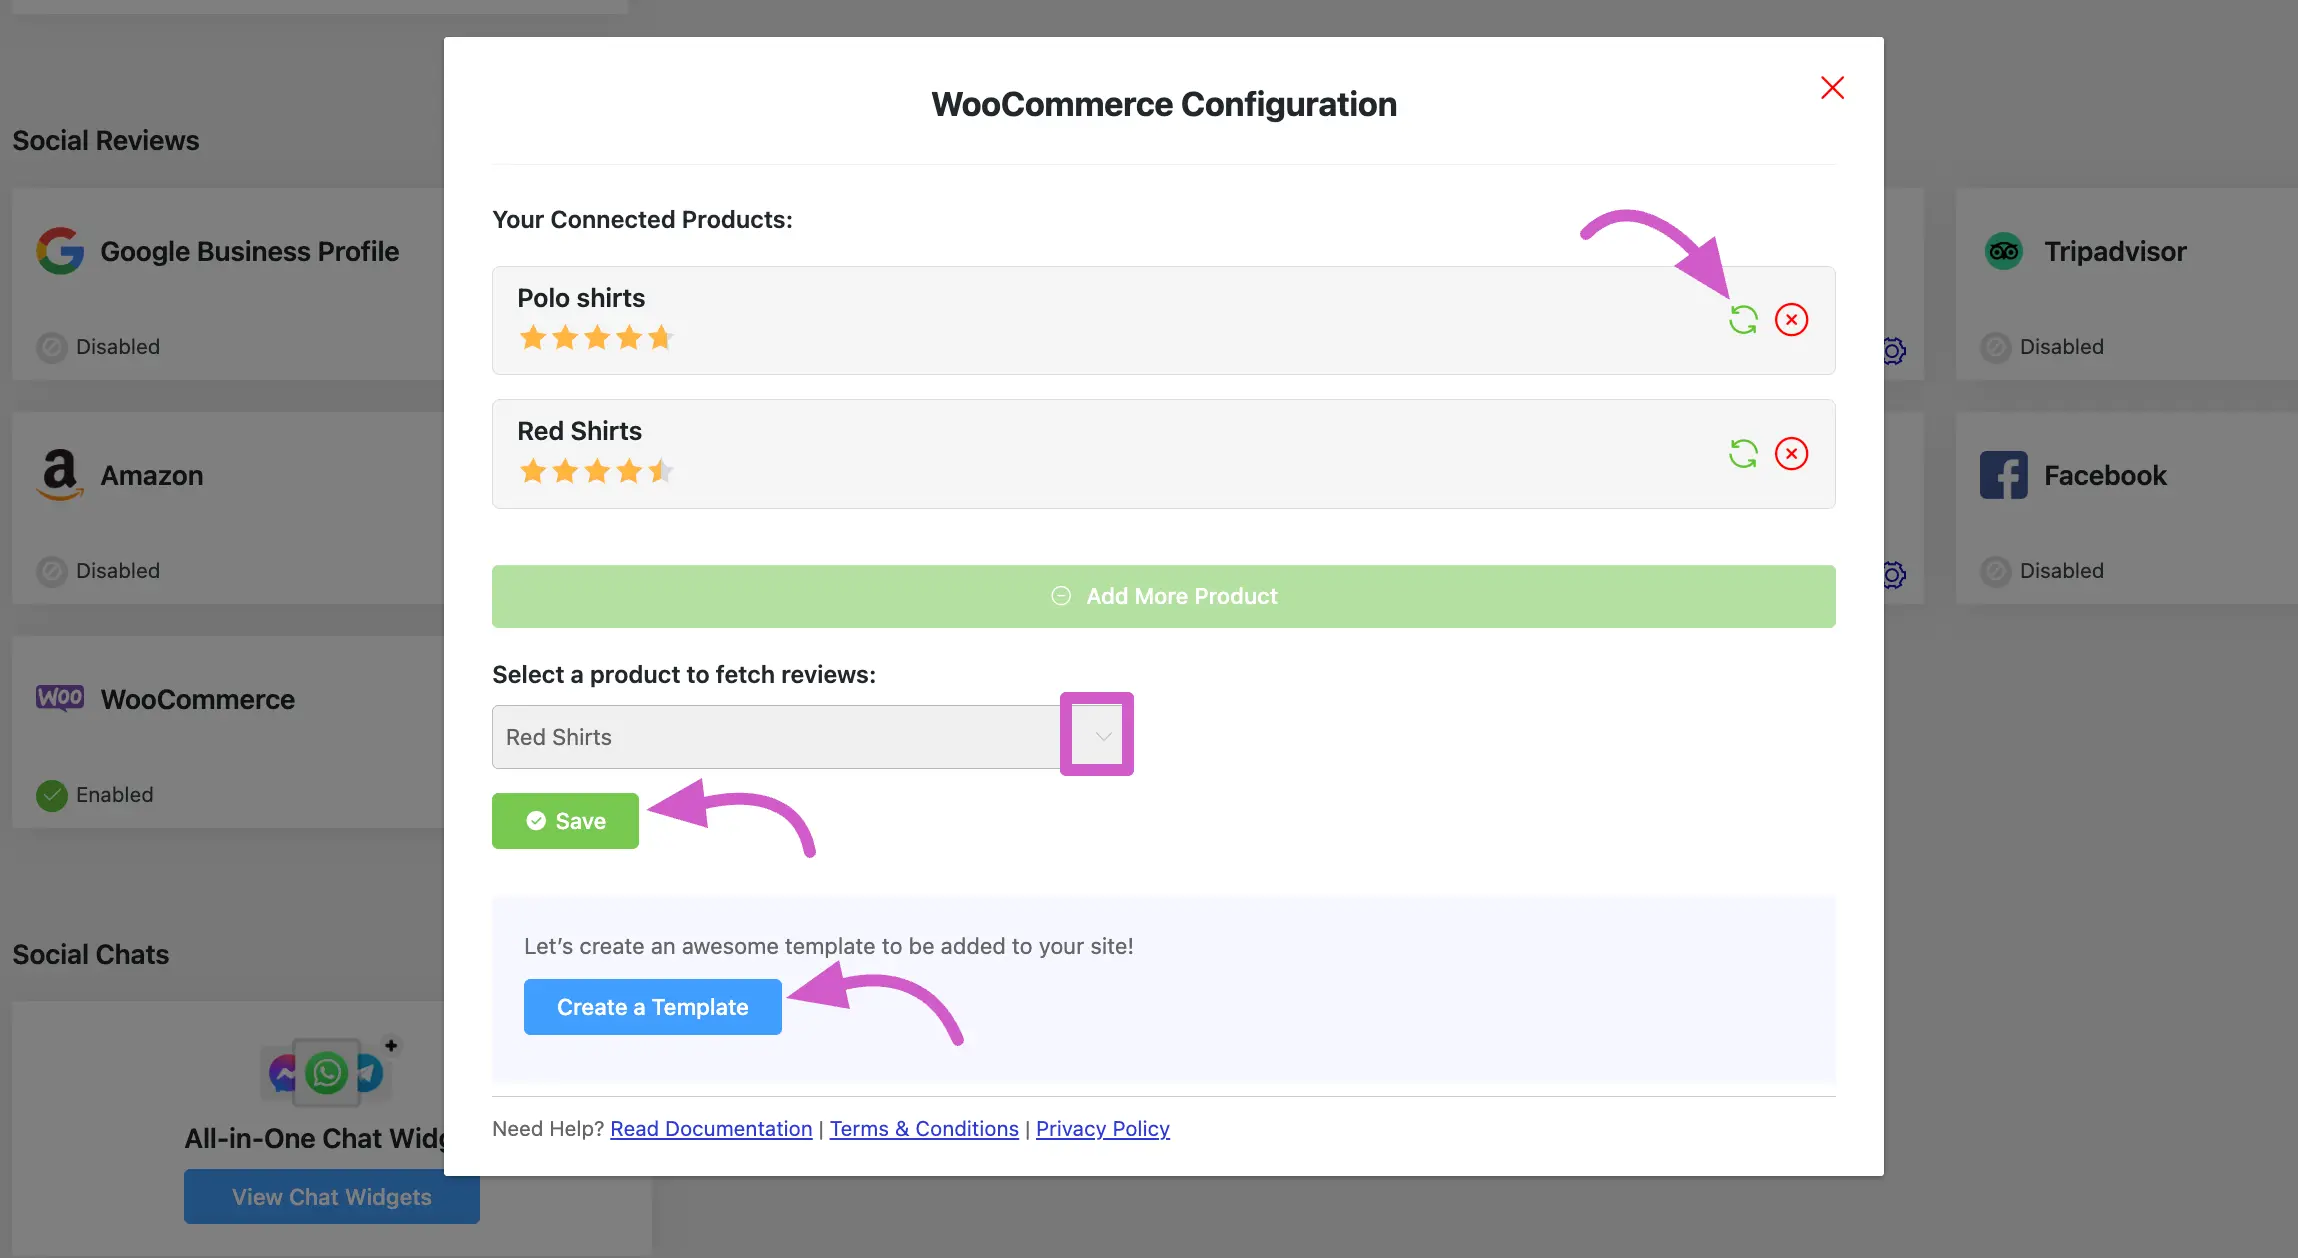Remove the Polo shirts connected product
The height and width of the screenshot is (1258, 2298).
[1791, 320]
